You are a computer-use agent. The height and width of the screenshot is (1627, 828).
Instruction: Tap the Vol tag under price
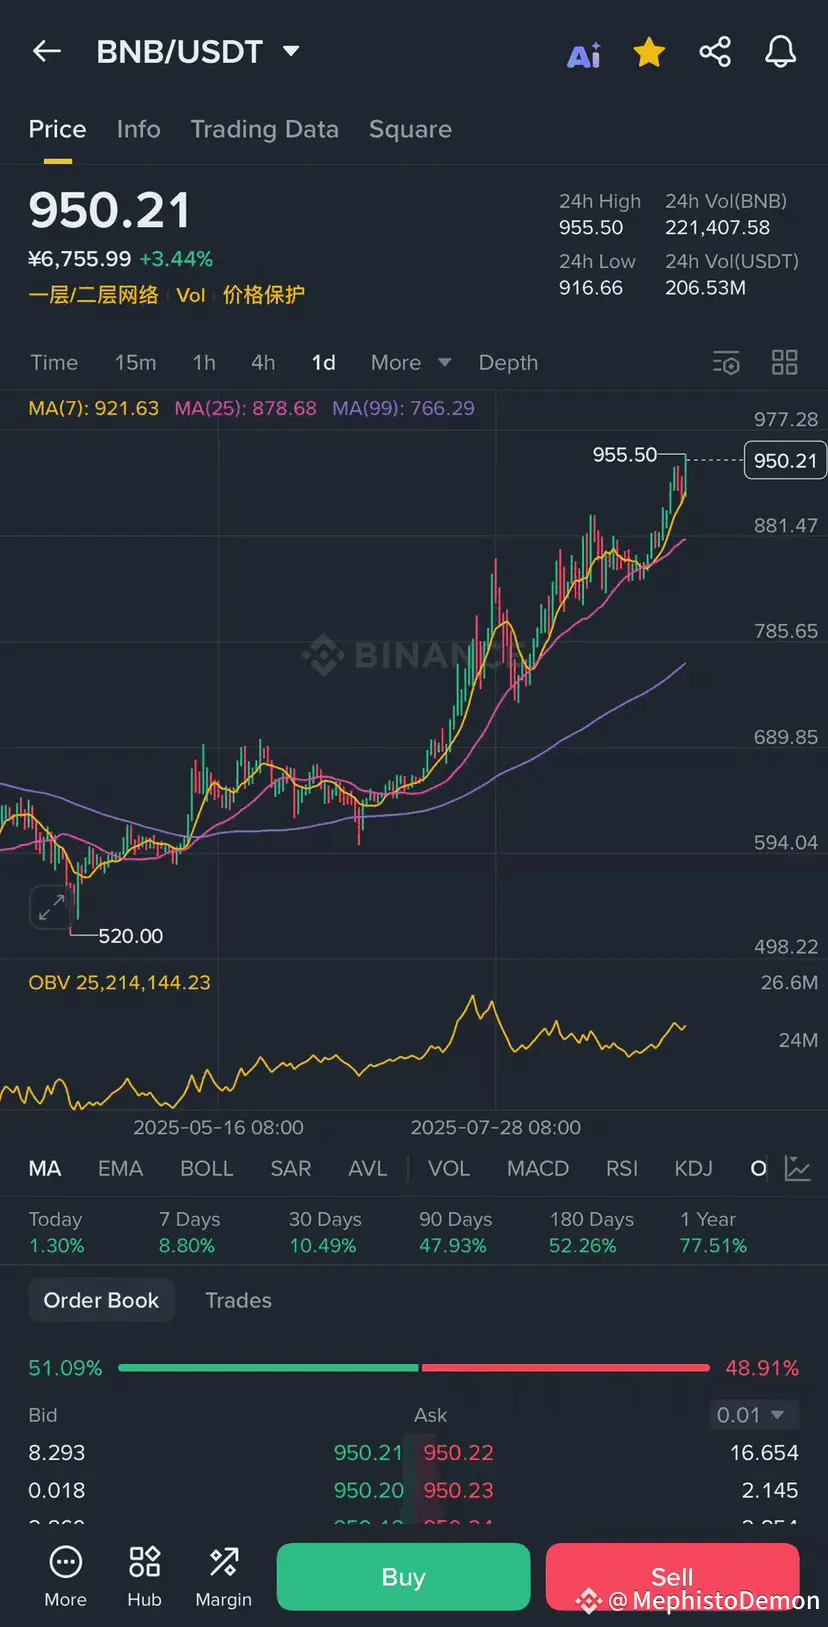190,295
